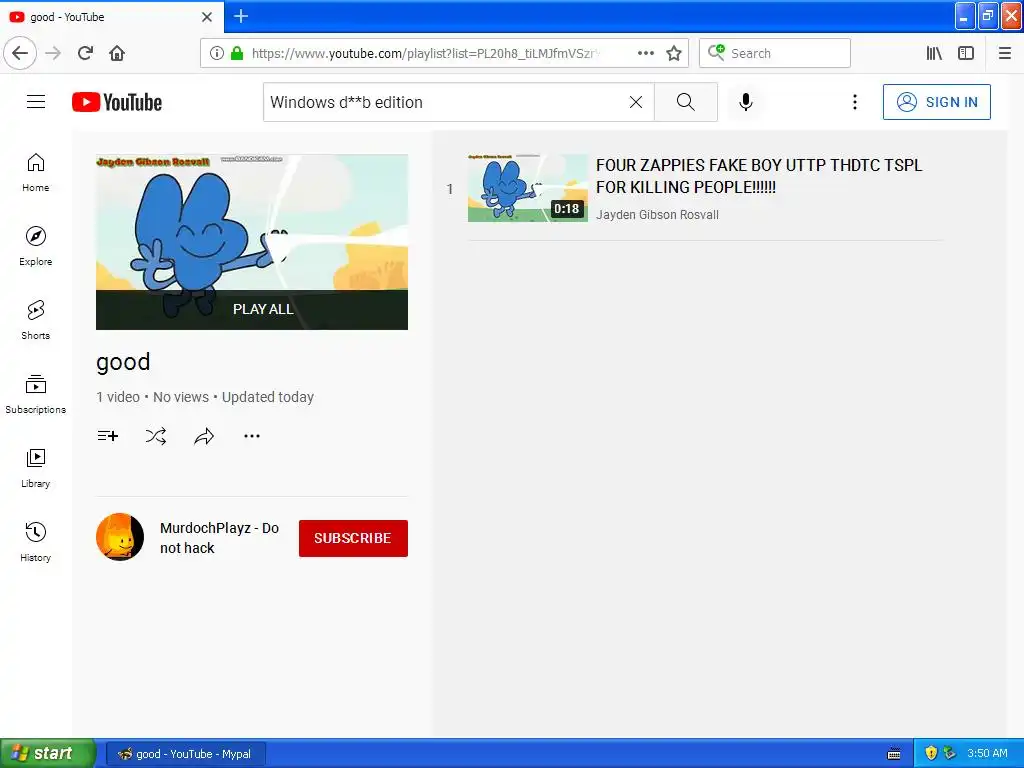Shuffle play the playlist
1024x768 pixels.
pos(155,436)
